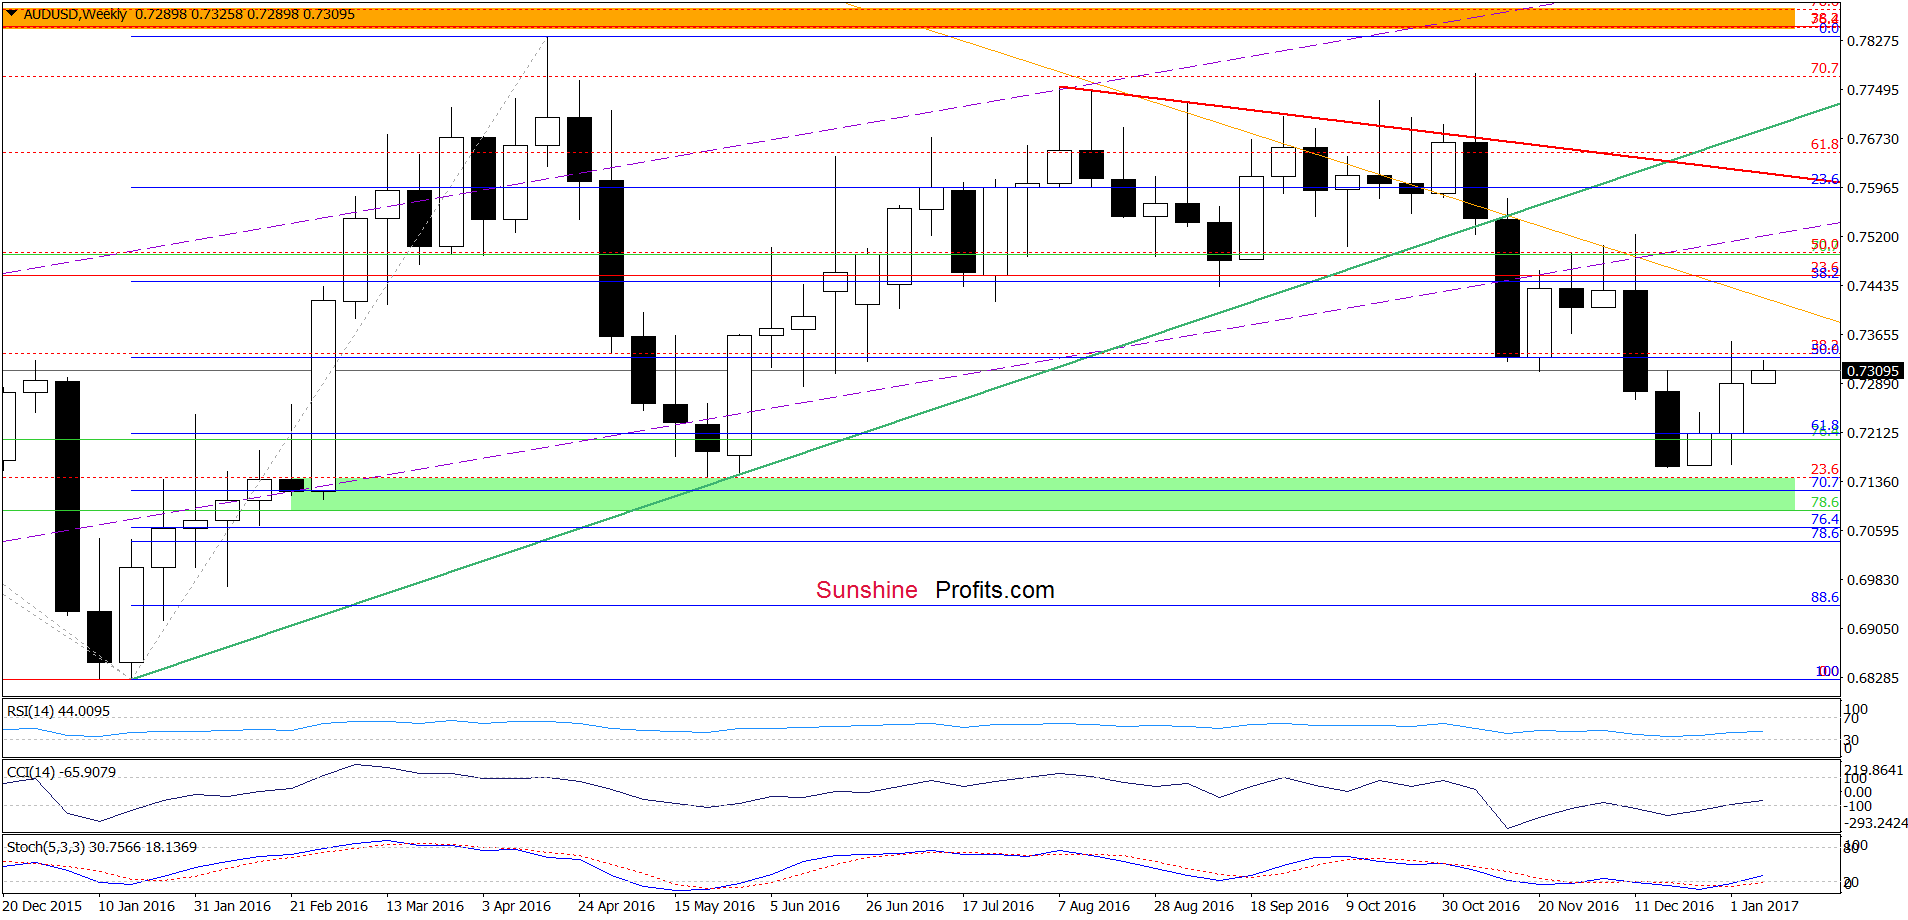Click the CCI scale value 219.8641
Image resolution: width=1908 pixels, height=920 pixels.
1875,770
